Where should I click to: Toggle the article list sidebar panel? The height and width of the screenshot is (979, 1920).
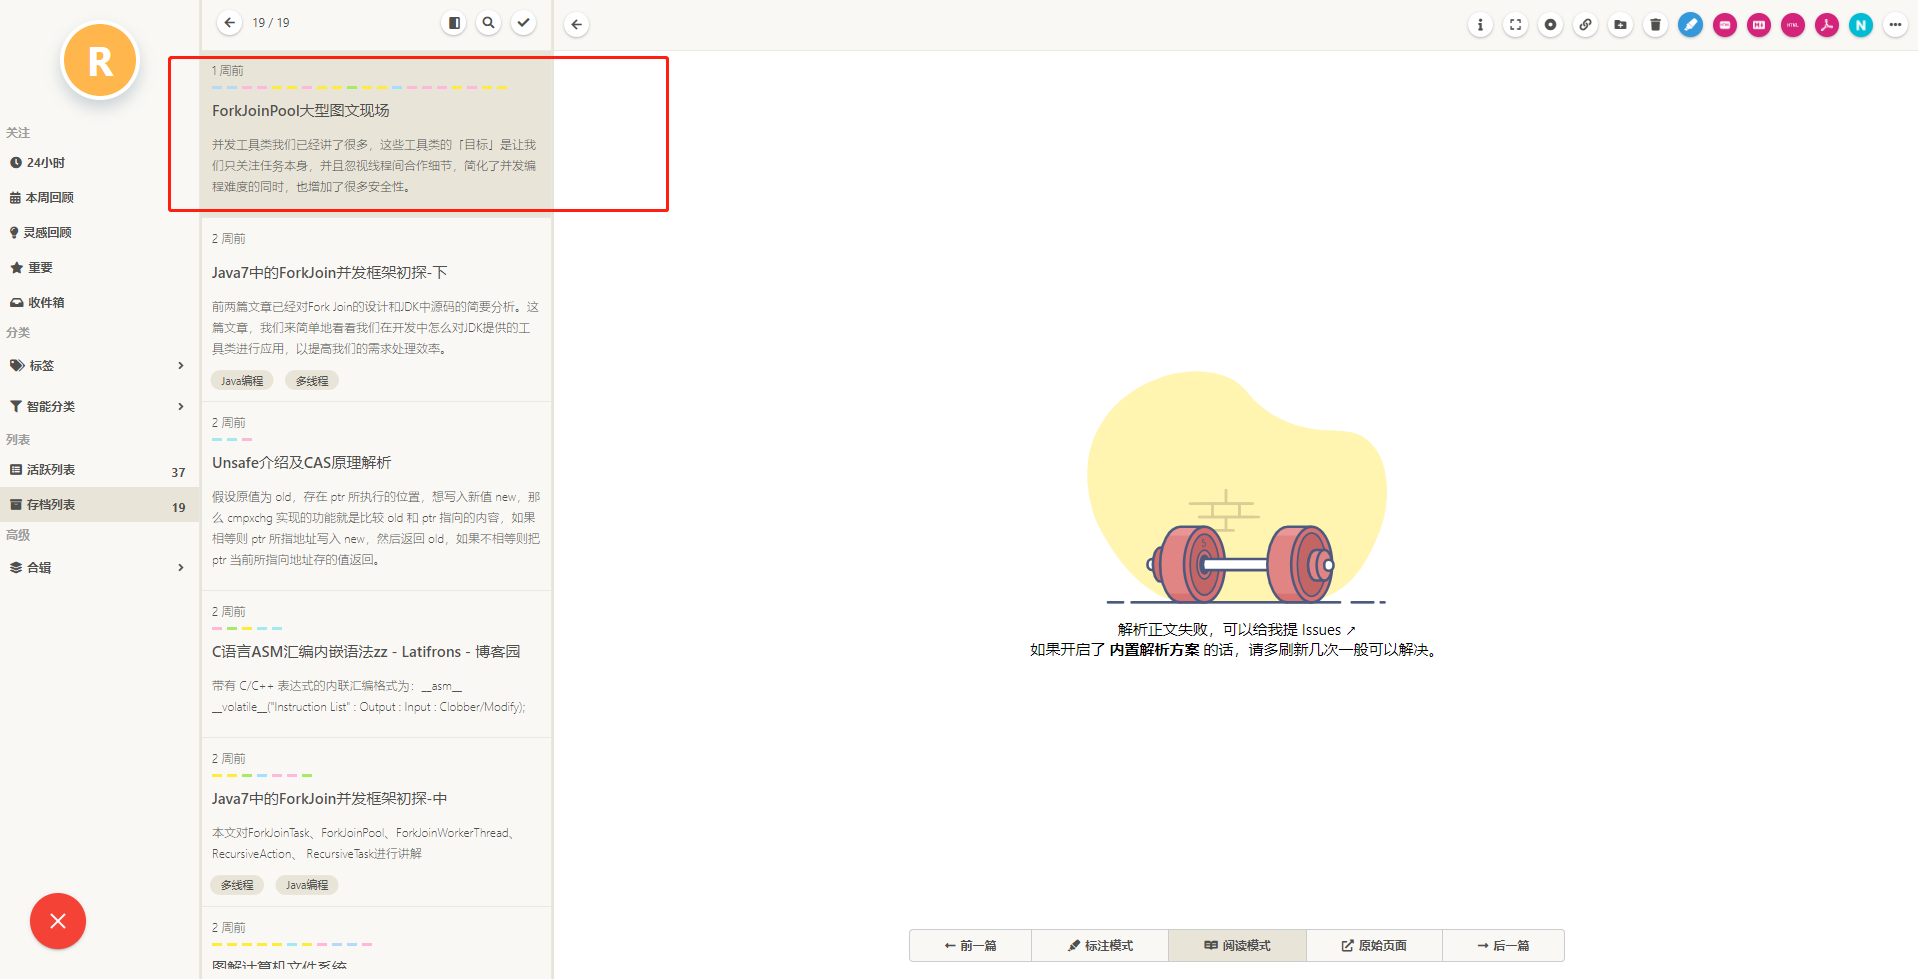[x=453, y=22]
